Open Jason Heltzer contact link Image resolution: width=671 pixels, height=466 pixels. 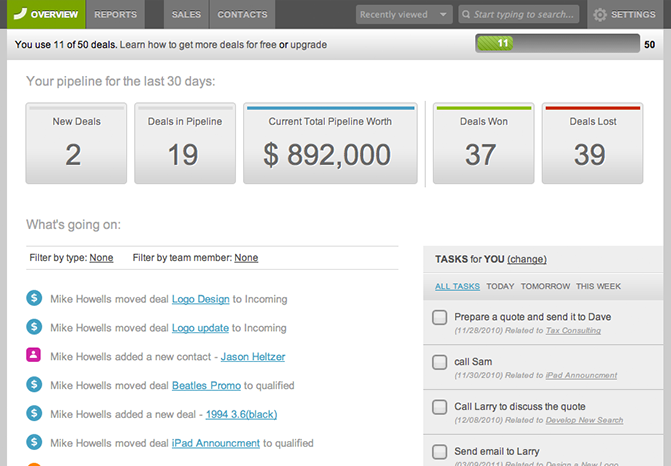tap(253, 356)
